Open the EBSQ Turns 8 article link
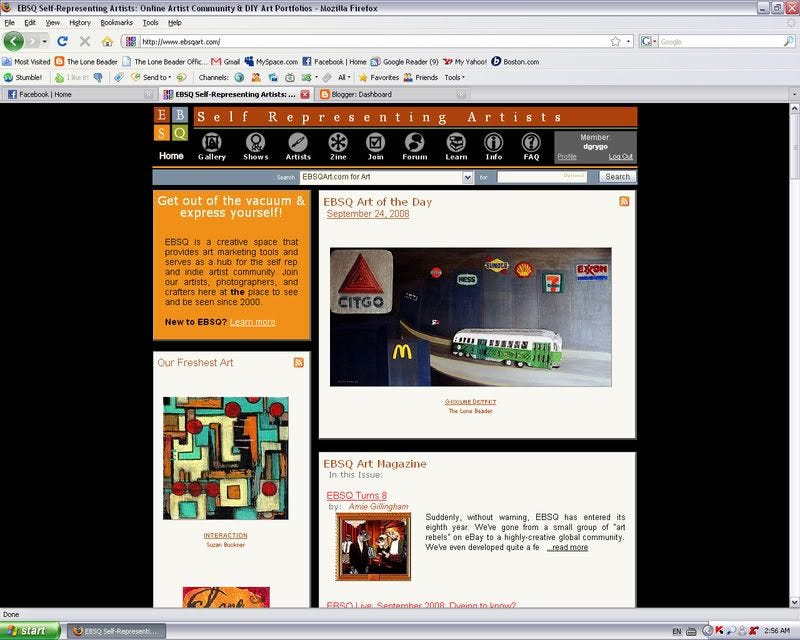The height and width of the screenshot is (640, 800). tap(356, 495)
